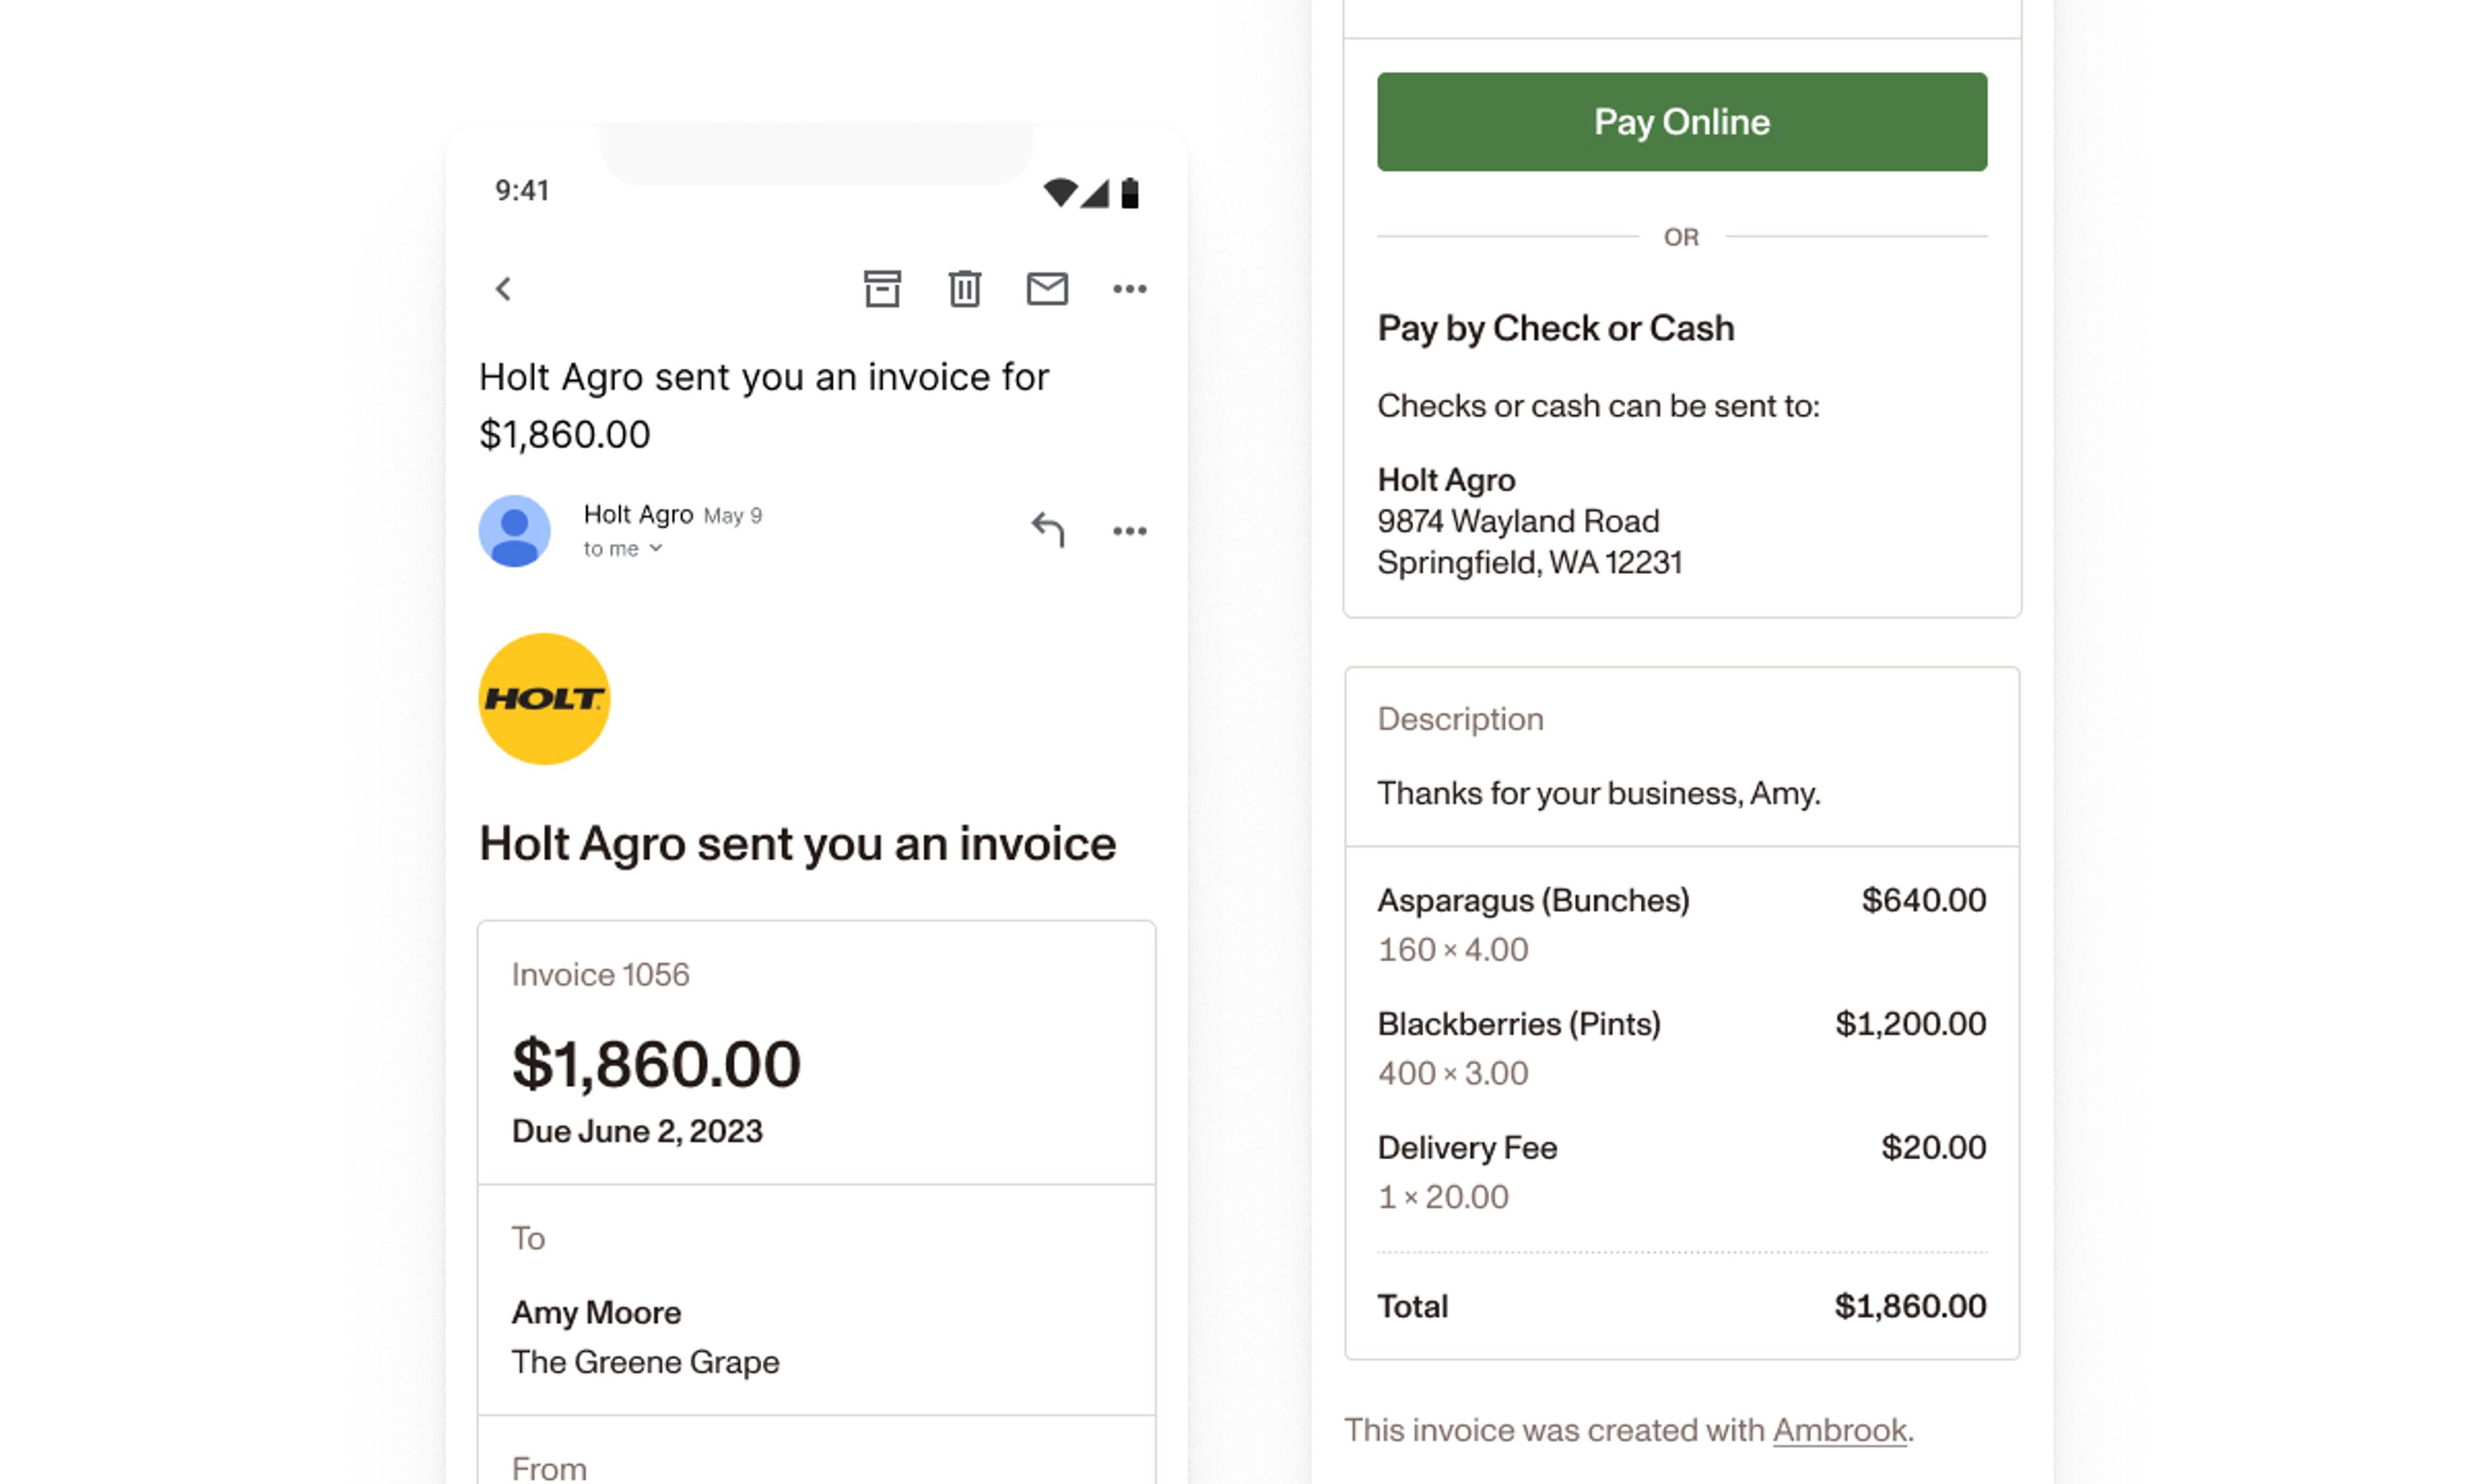The width and height of the screenshot is (2474, 1484).
Task: Tap the $1,860.00 invoice amount
Action: 656,1063
